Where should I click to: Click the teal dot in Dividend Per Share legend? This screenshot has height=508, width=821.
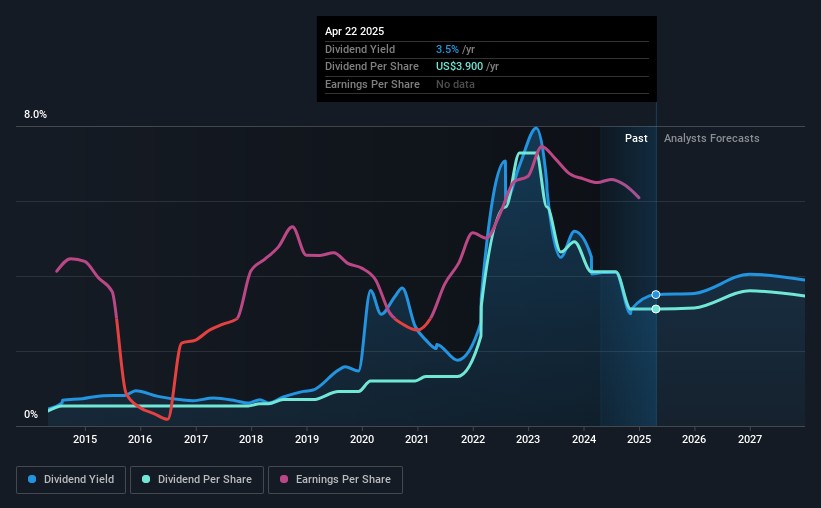(144, 480)
